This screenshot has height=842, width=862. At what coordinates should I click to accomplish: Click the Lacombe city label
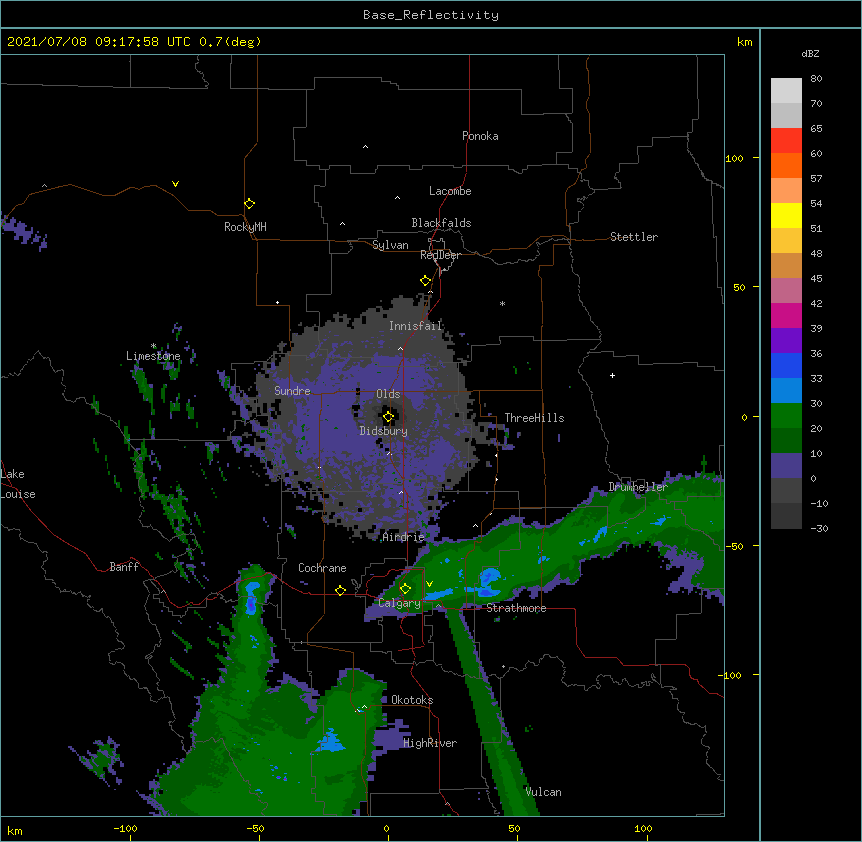(450, 191)
